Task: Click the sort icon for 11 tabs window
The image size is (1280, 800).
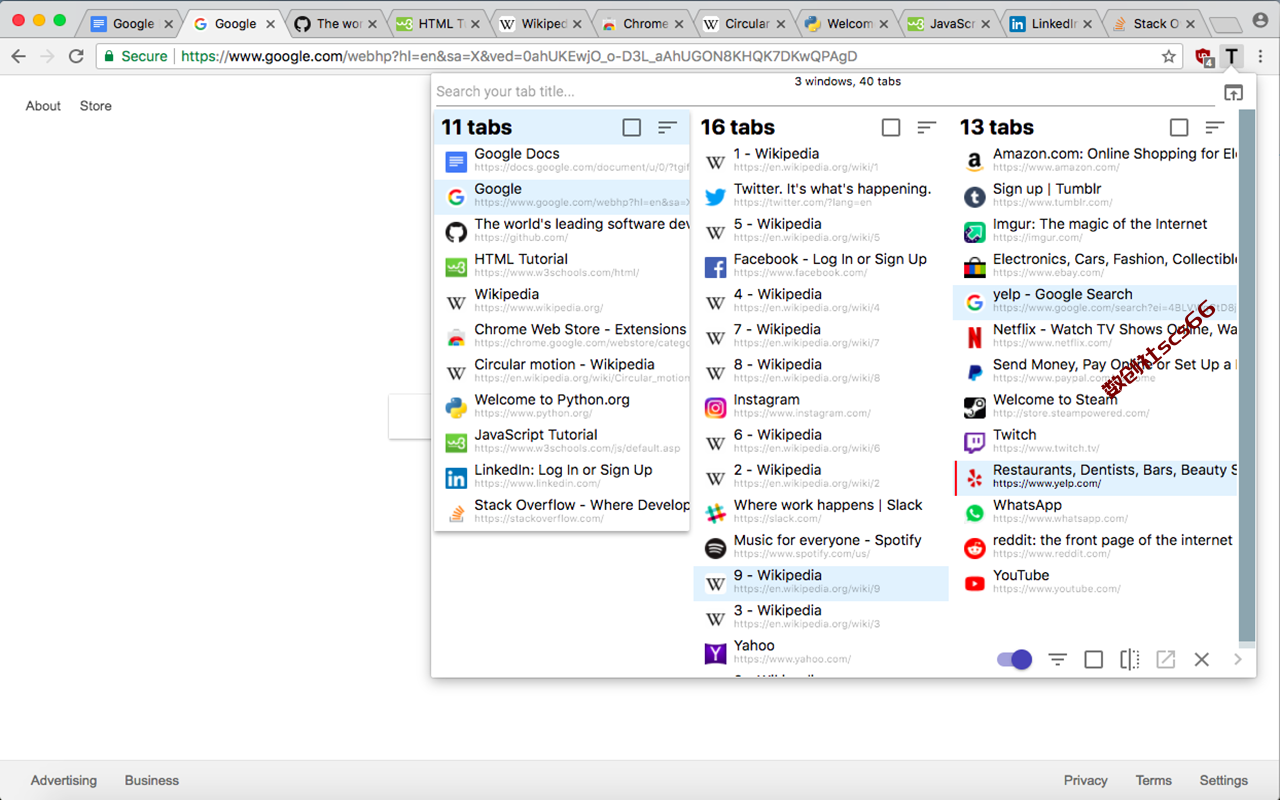Action: tap(667, 127)
